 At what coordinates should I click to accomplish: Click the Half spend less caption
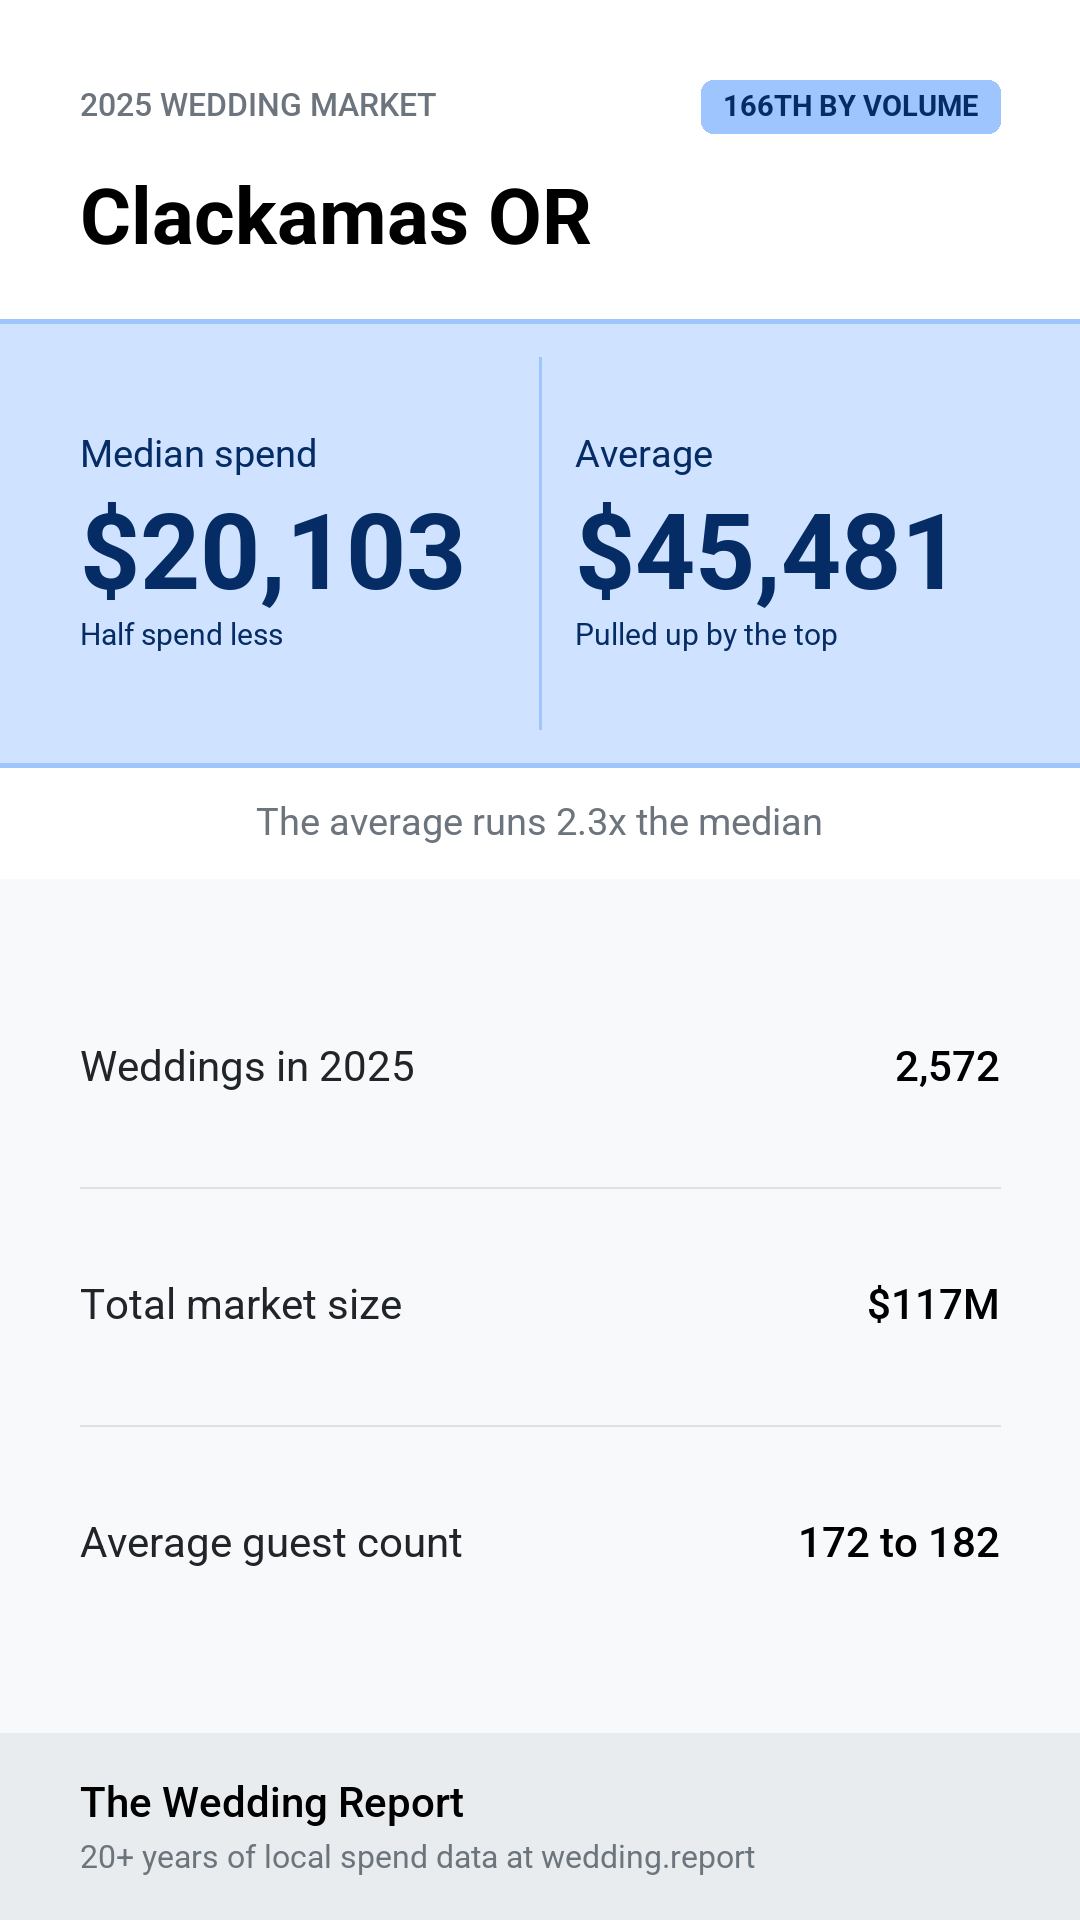pos(182,634)
